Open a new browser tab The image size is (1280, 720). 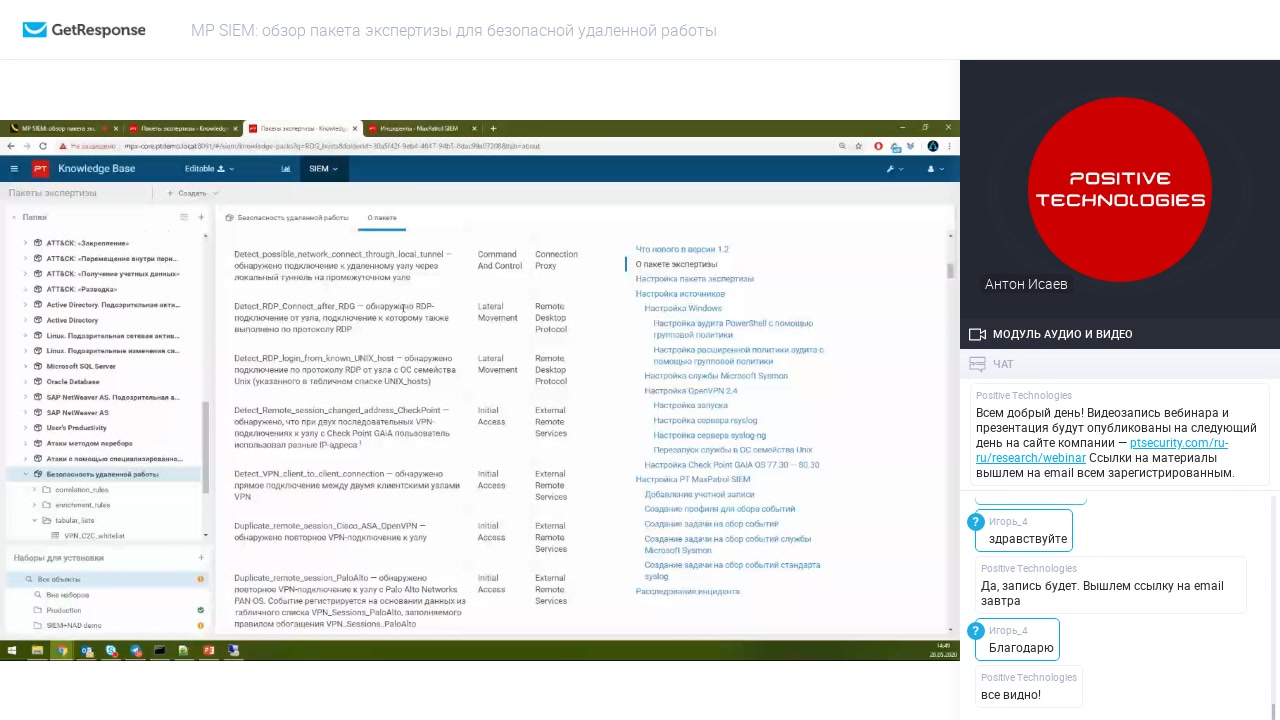(x=493, y=128)
